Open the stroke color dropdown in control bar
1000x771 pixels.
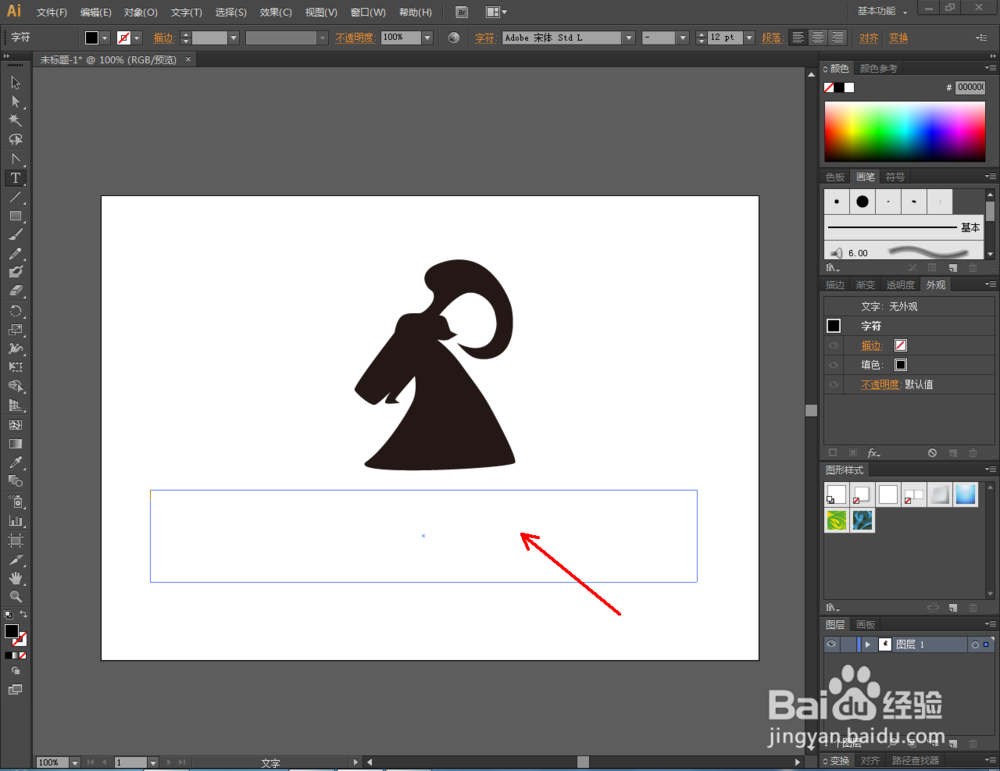pos(136,38)
